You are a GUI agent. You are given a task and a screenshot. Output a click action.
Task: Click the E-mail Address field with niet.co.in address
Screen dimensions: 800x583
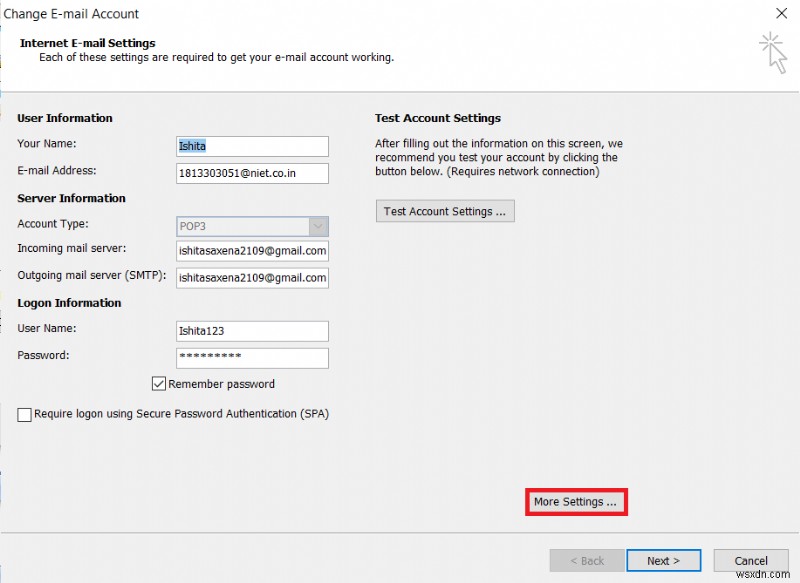coord(251,173)
